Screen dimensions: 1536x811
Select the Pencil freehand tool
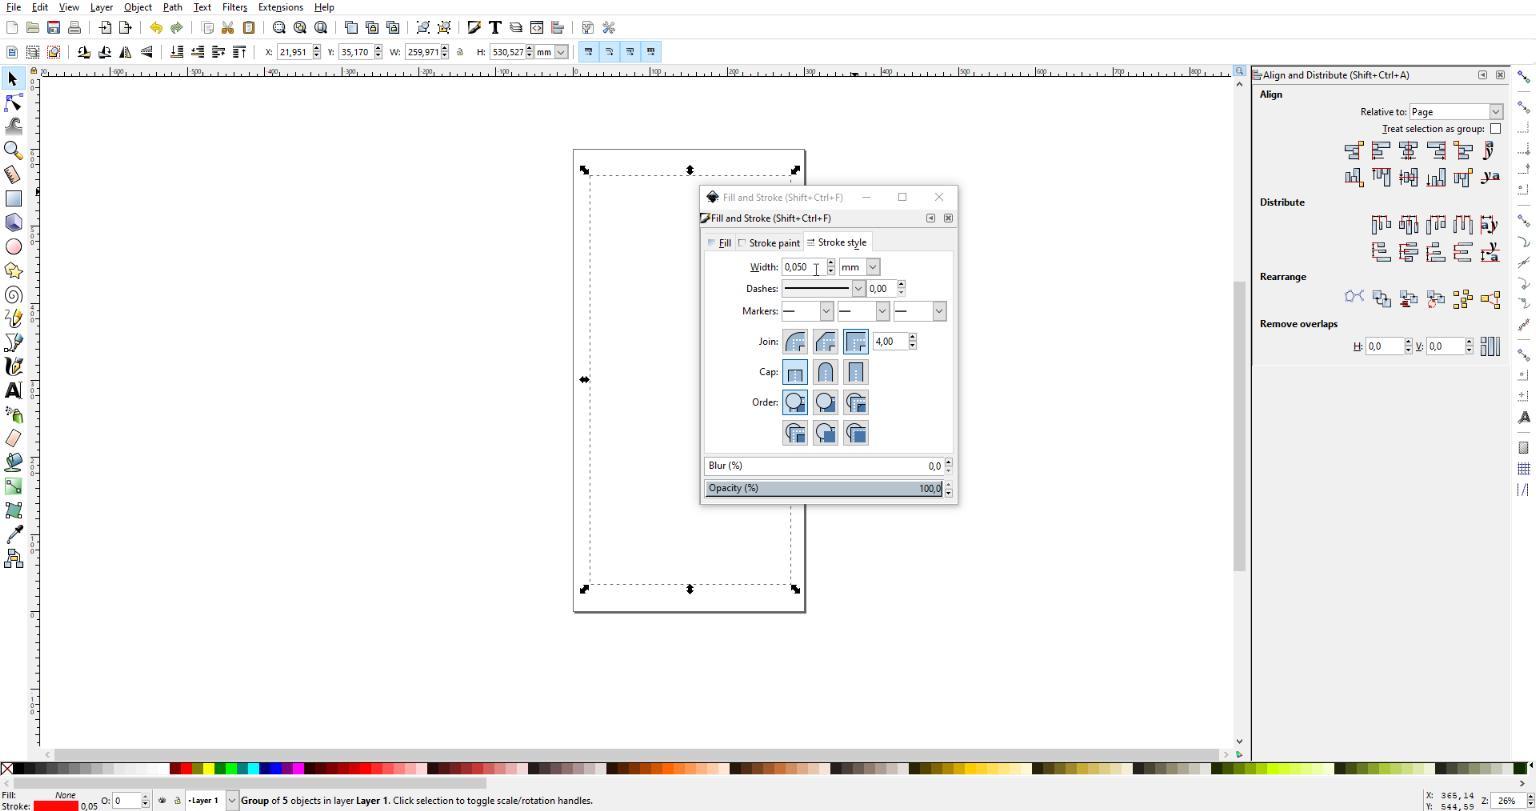pyautogui.click(x=13, y=318)
